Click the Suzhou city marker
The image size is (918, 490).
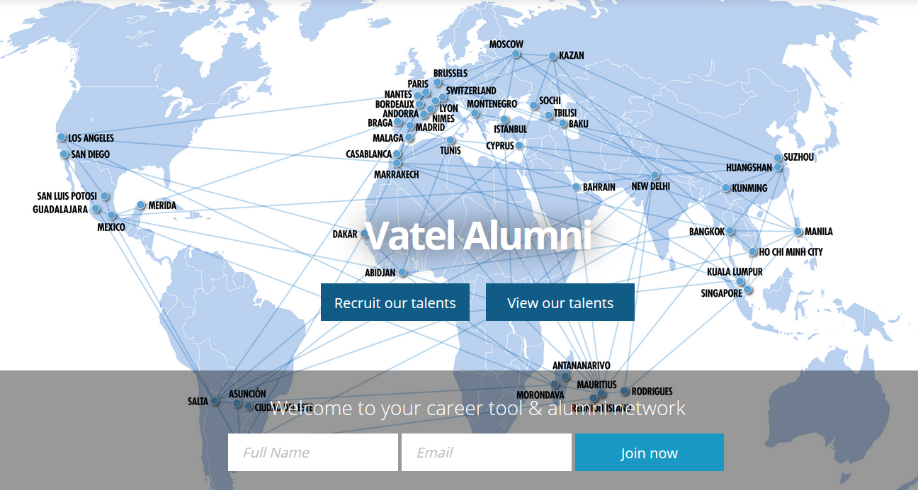pos(778,158)
